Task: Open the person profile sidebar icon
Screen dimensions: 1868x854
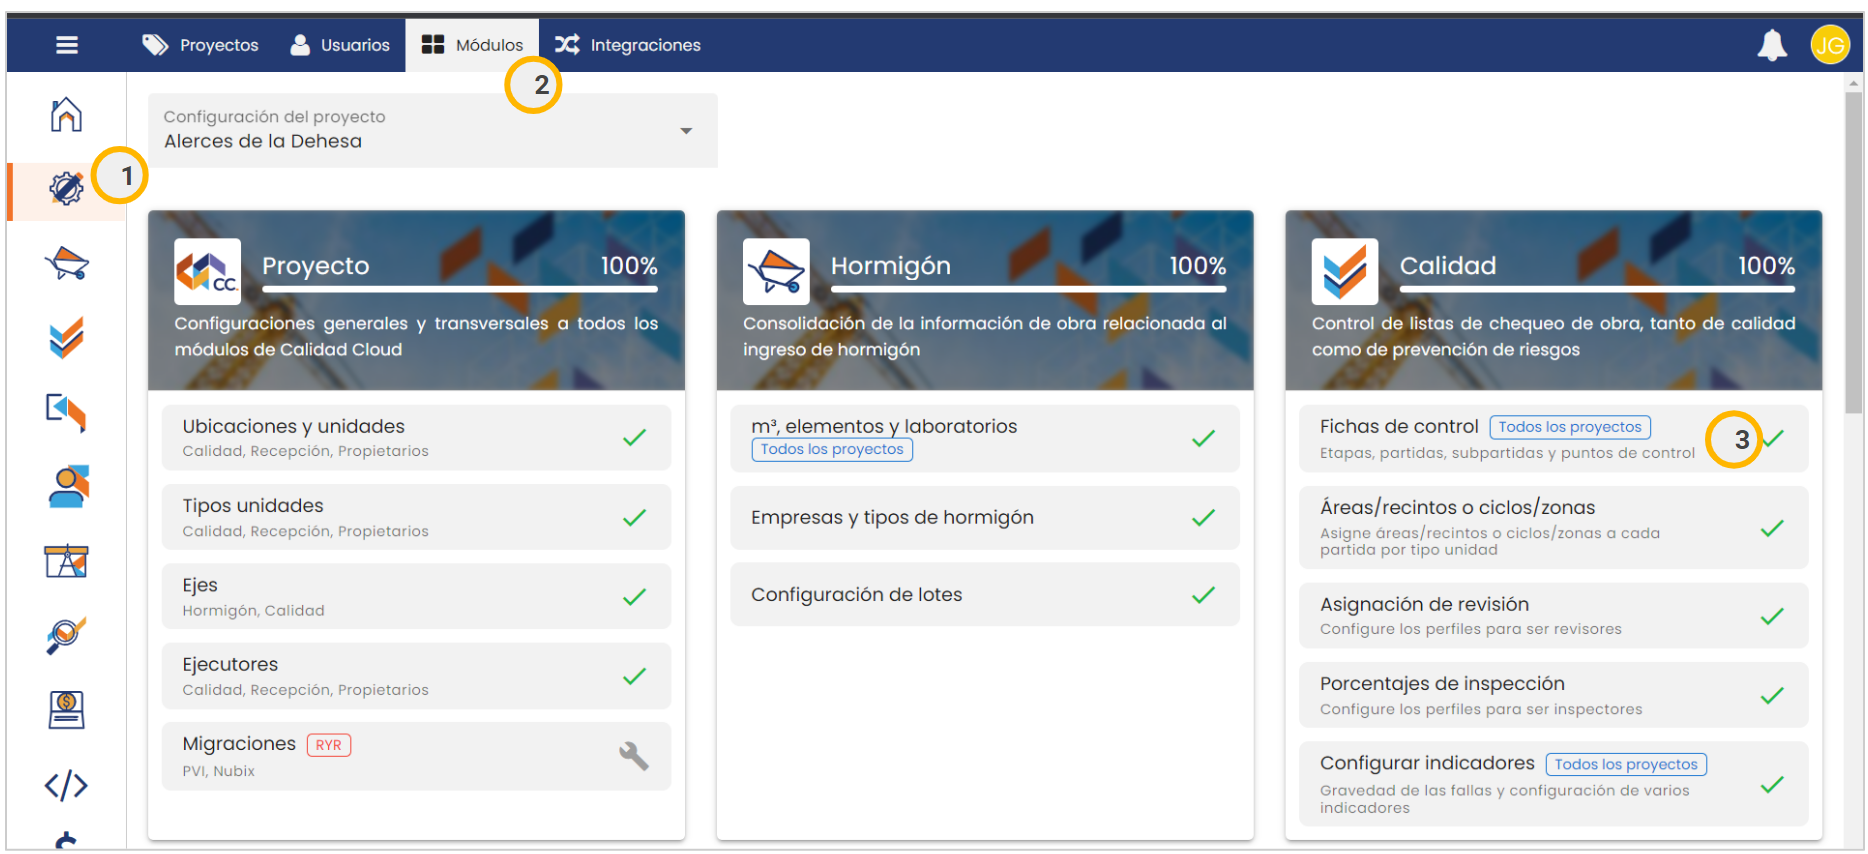Action: (68, 486)
